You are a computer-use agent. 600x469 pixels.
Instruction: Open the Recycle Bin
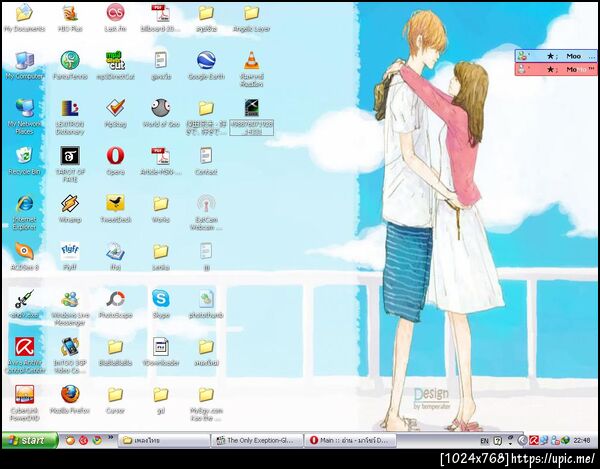point(24,161)
